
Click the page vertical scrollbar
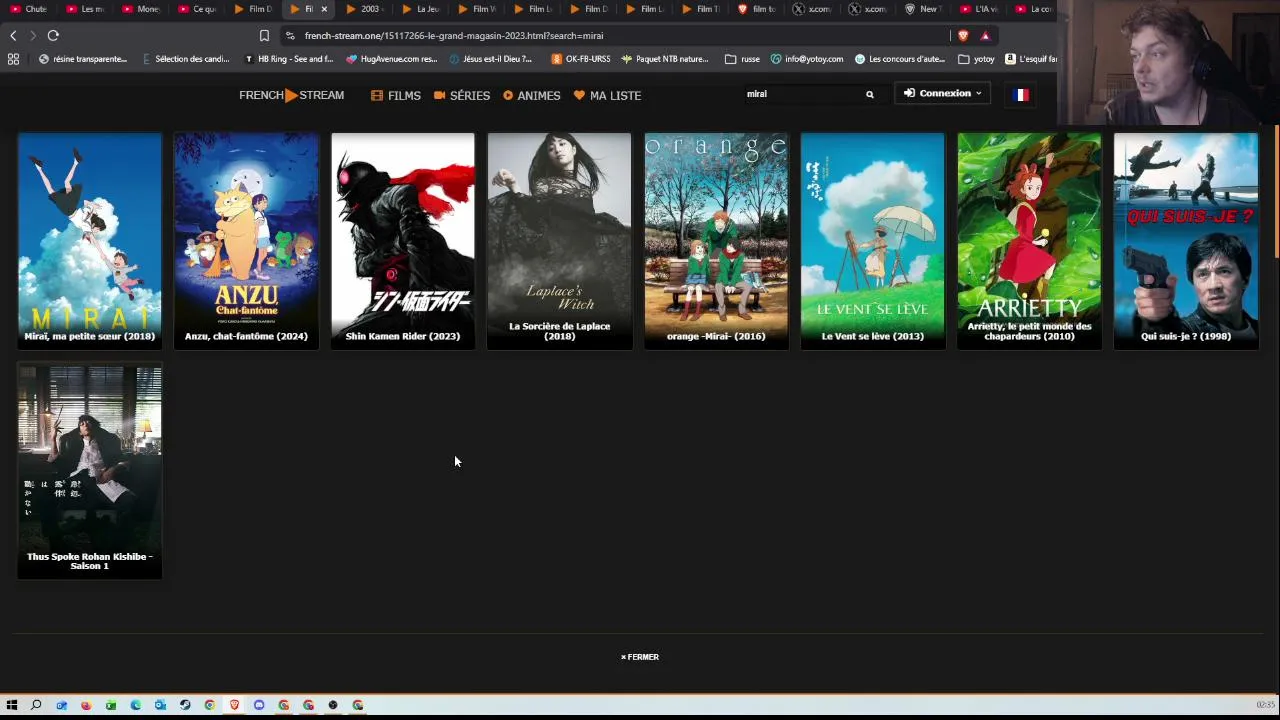pos(1276,190)
